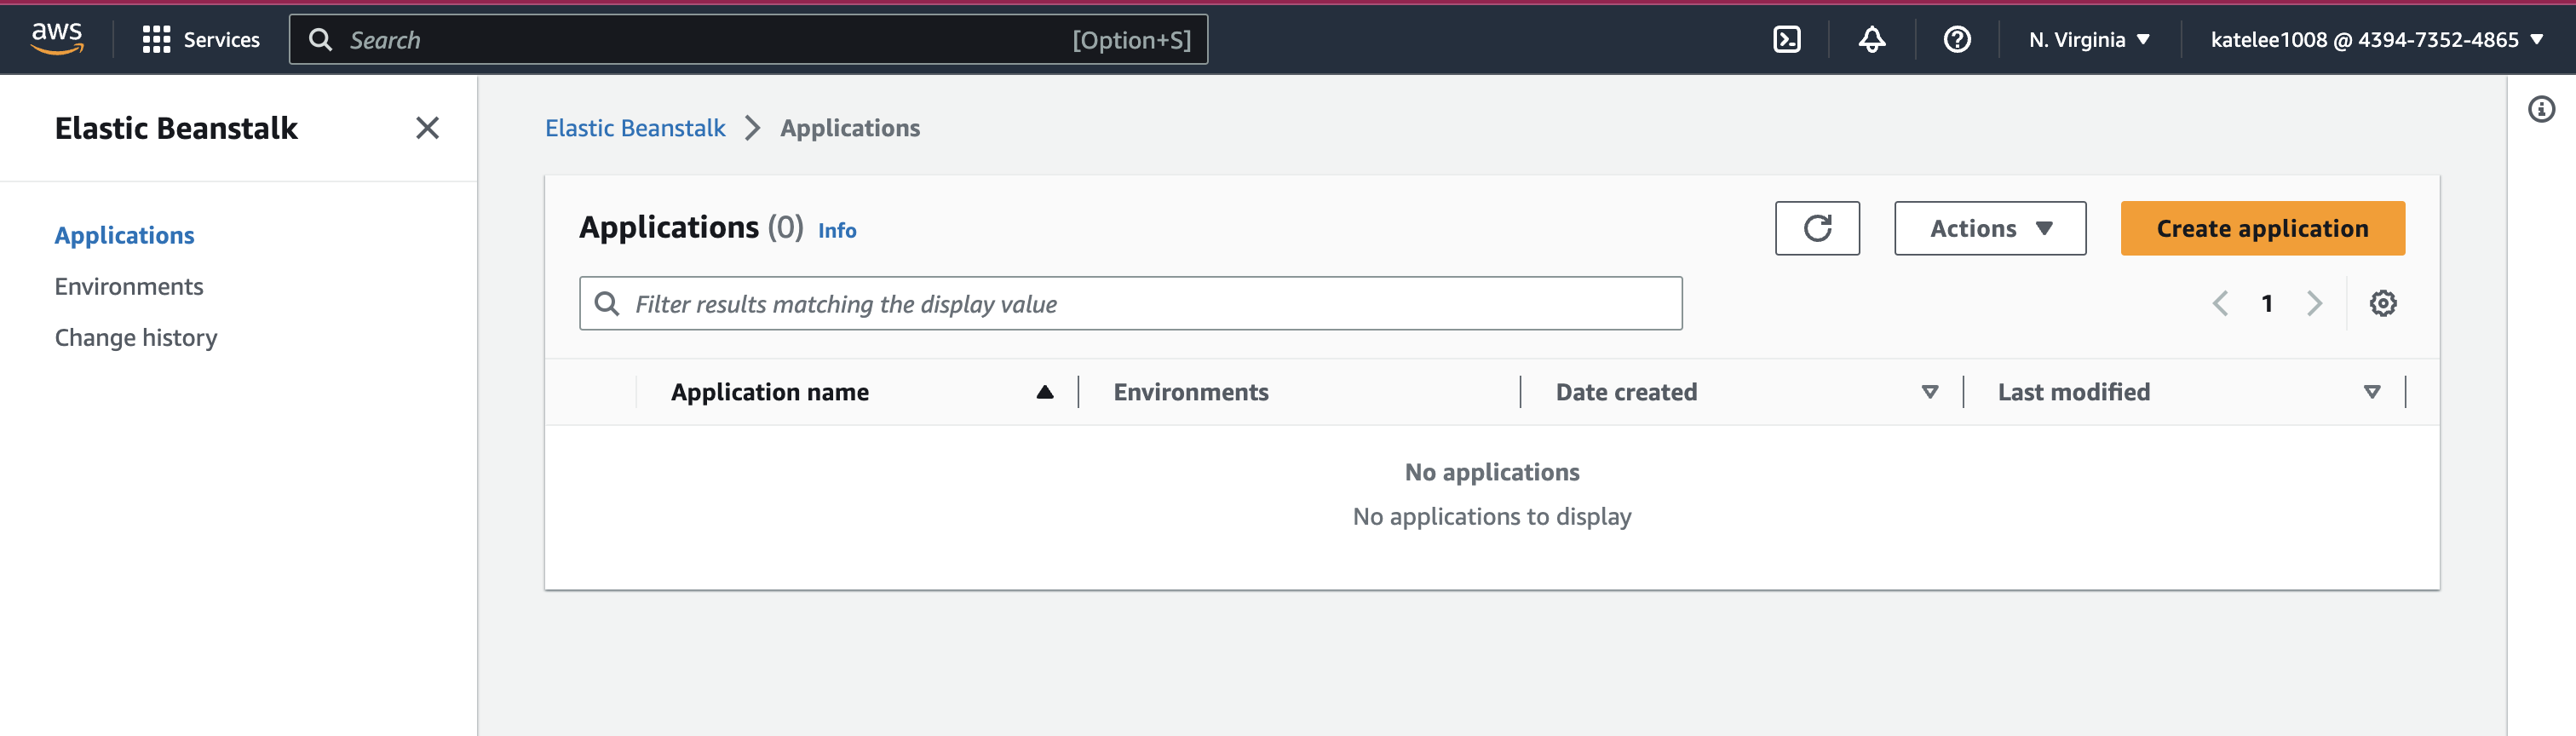Open table preferences gear
Image resolution: width=2576 pixels, height=736 pixels.
pos(2383,303)
